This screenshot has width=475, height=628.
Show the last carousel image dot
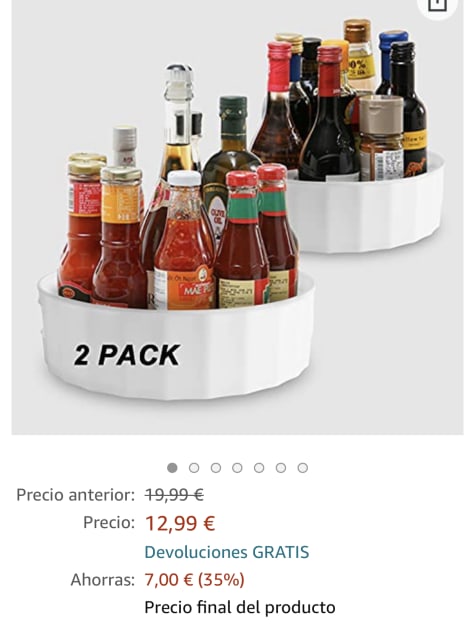coord(303,467)
